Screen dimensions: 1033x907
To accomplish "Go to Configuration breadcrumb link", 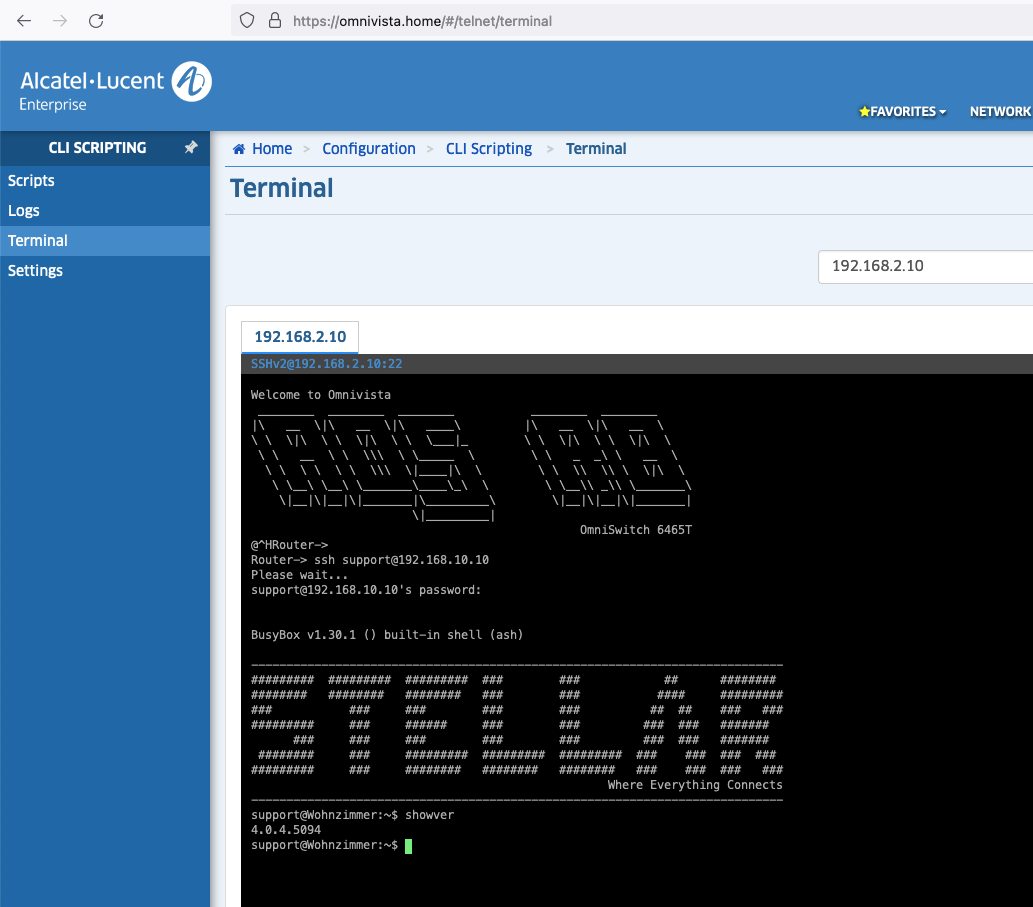I will [368, 149].
